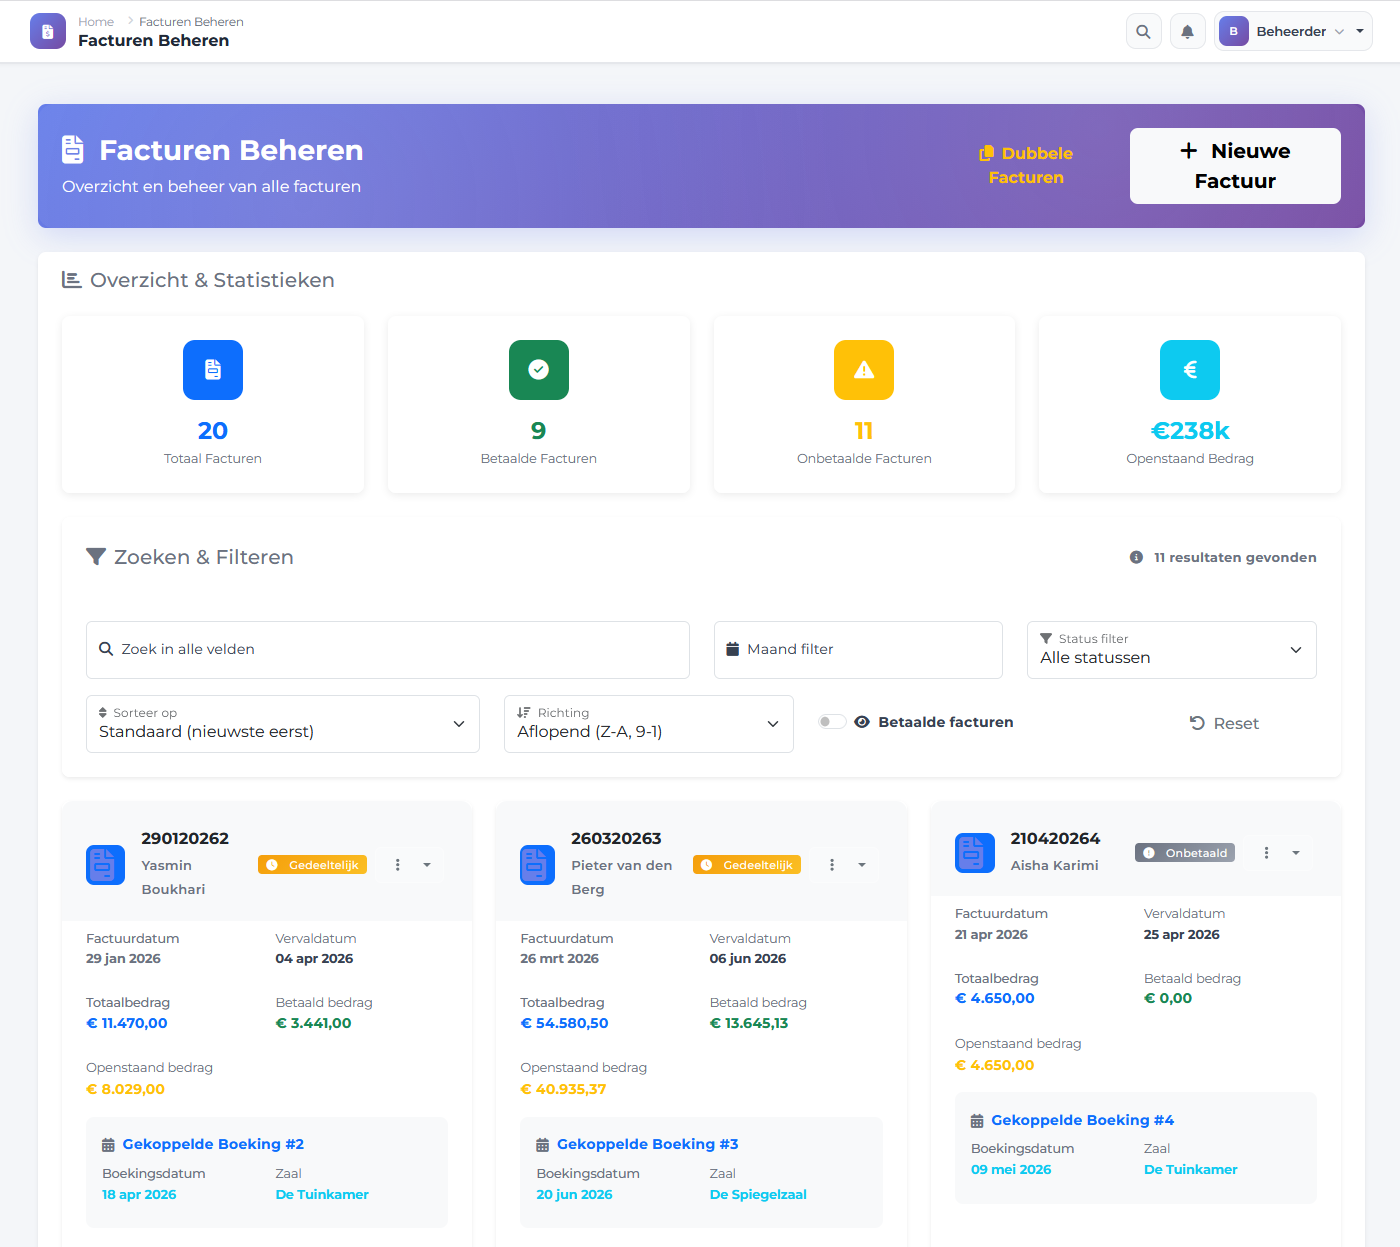Click the blue Totaal Facturen icon
The image size is (1400, 1247).
(212, 370)
